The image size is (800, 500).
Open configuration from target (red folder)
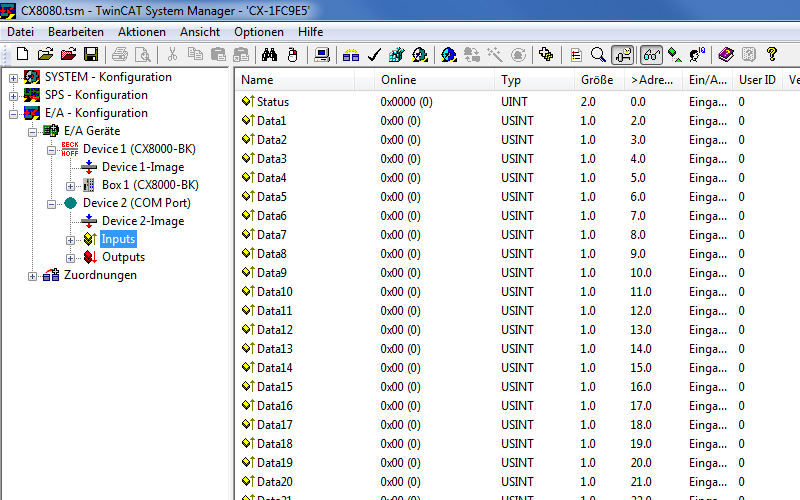[68, 54]
